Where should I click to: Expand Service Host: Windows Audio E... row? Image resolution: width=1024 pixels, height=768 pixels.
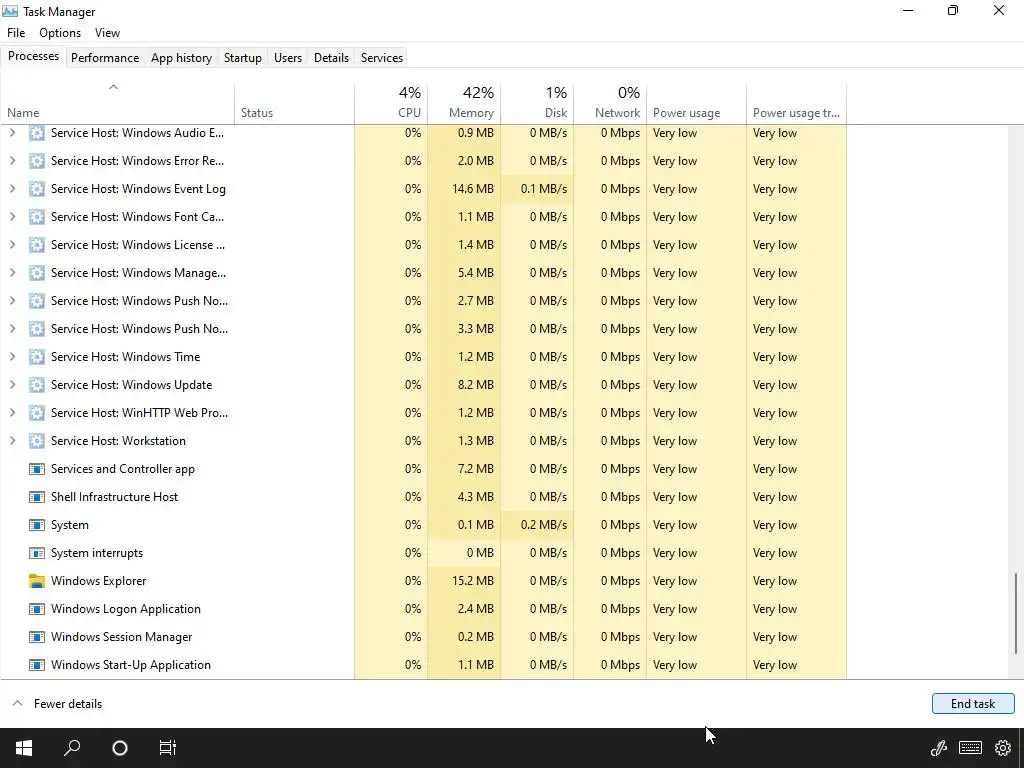point(12,133)
